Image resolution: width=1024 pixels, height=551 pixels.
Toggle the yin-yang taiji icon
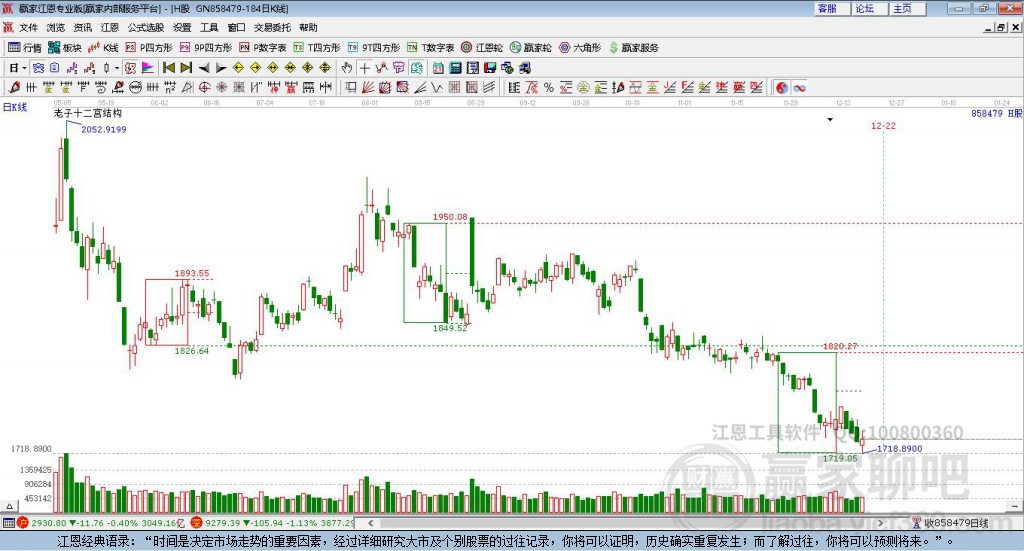[782, 87]
